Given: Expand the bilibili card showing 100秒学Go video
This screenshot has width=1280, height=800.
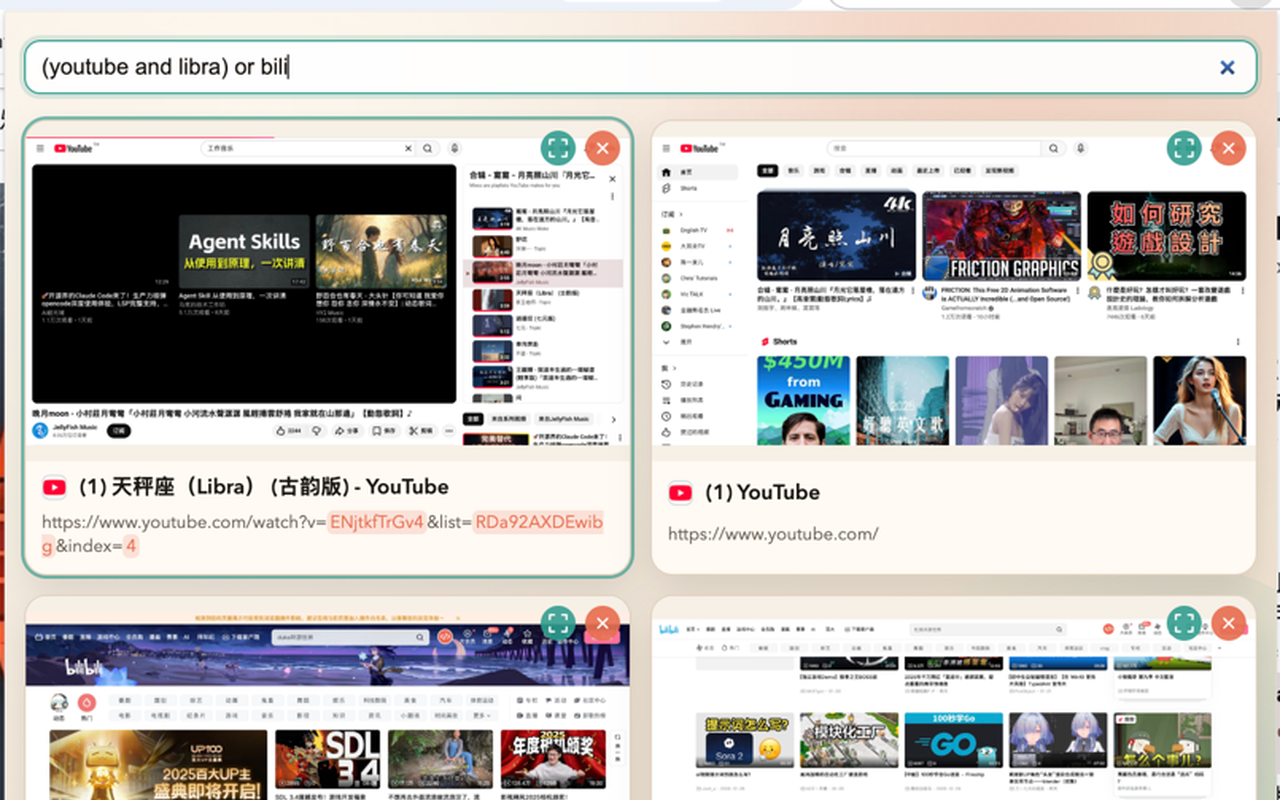Looking at the screenshot, I should click(x=1184, y=623).
